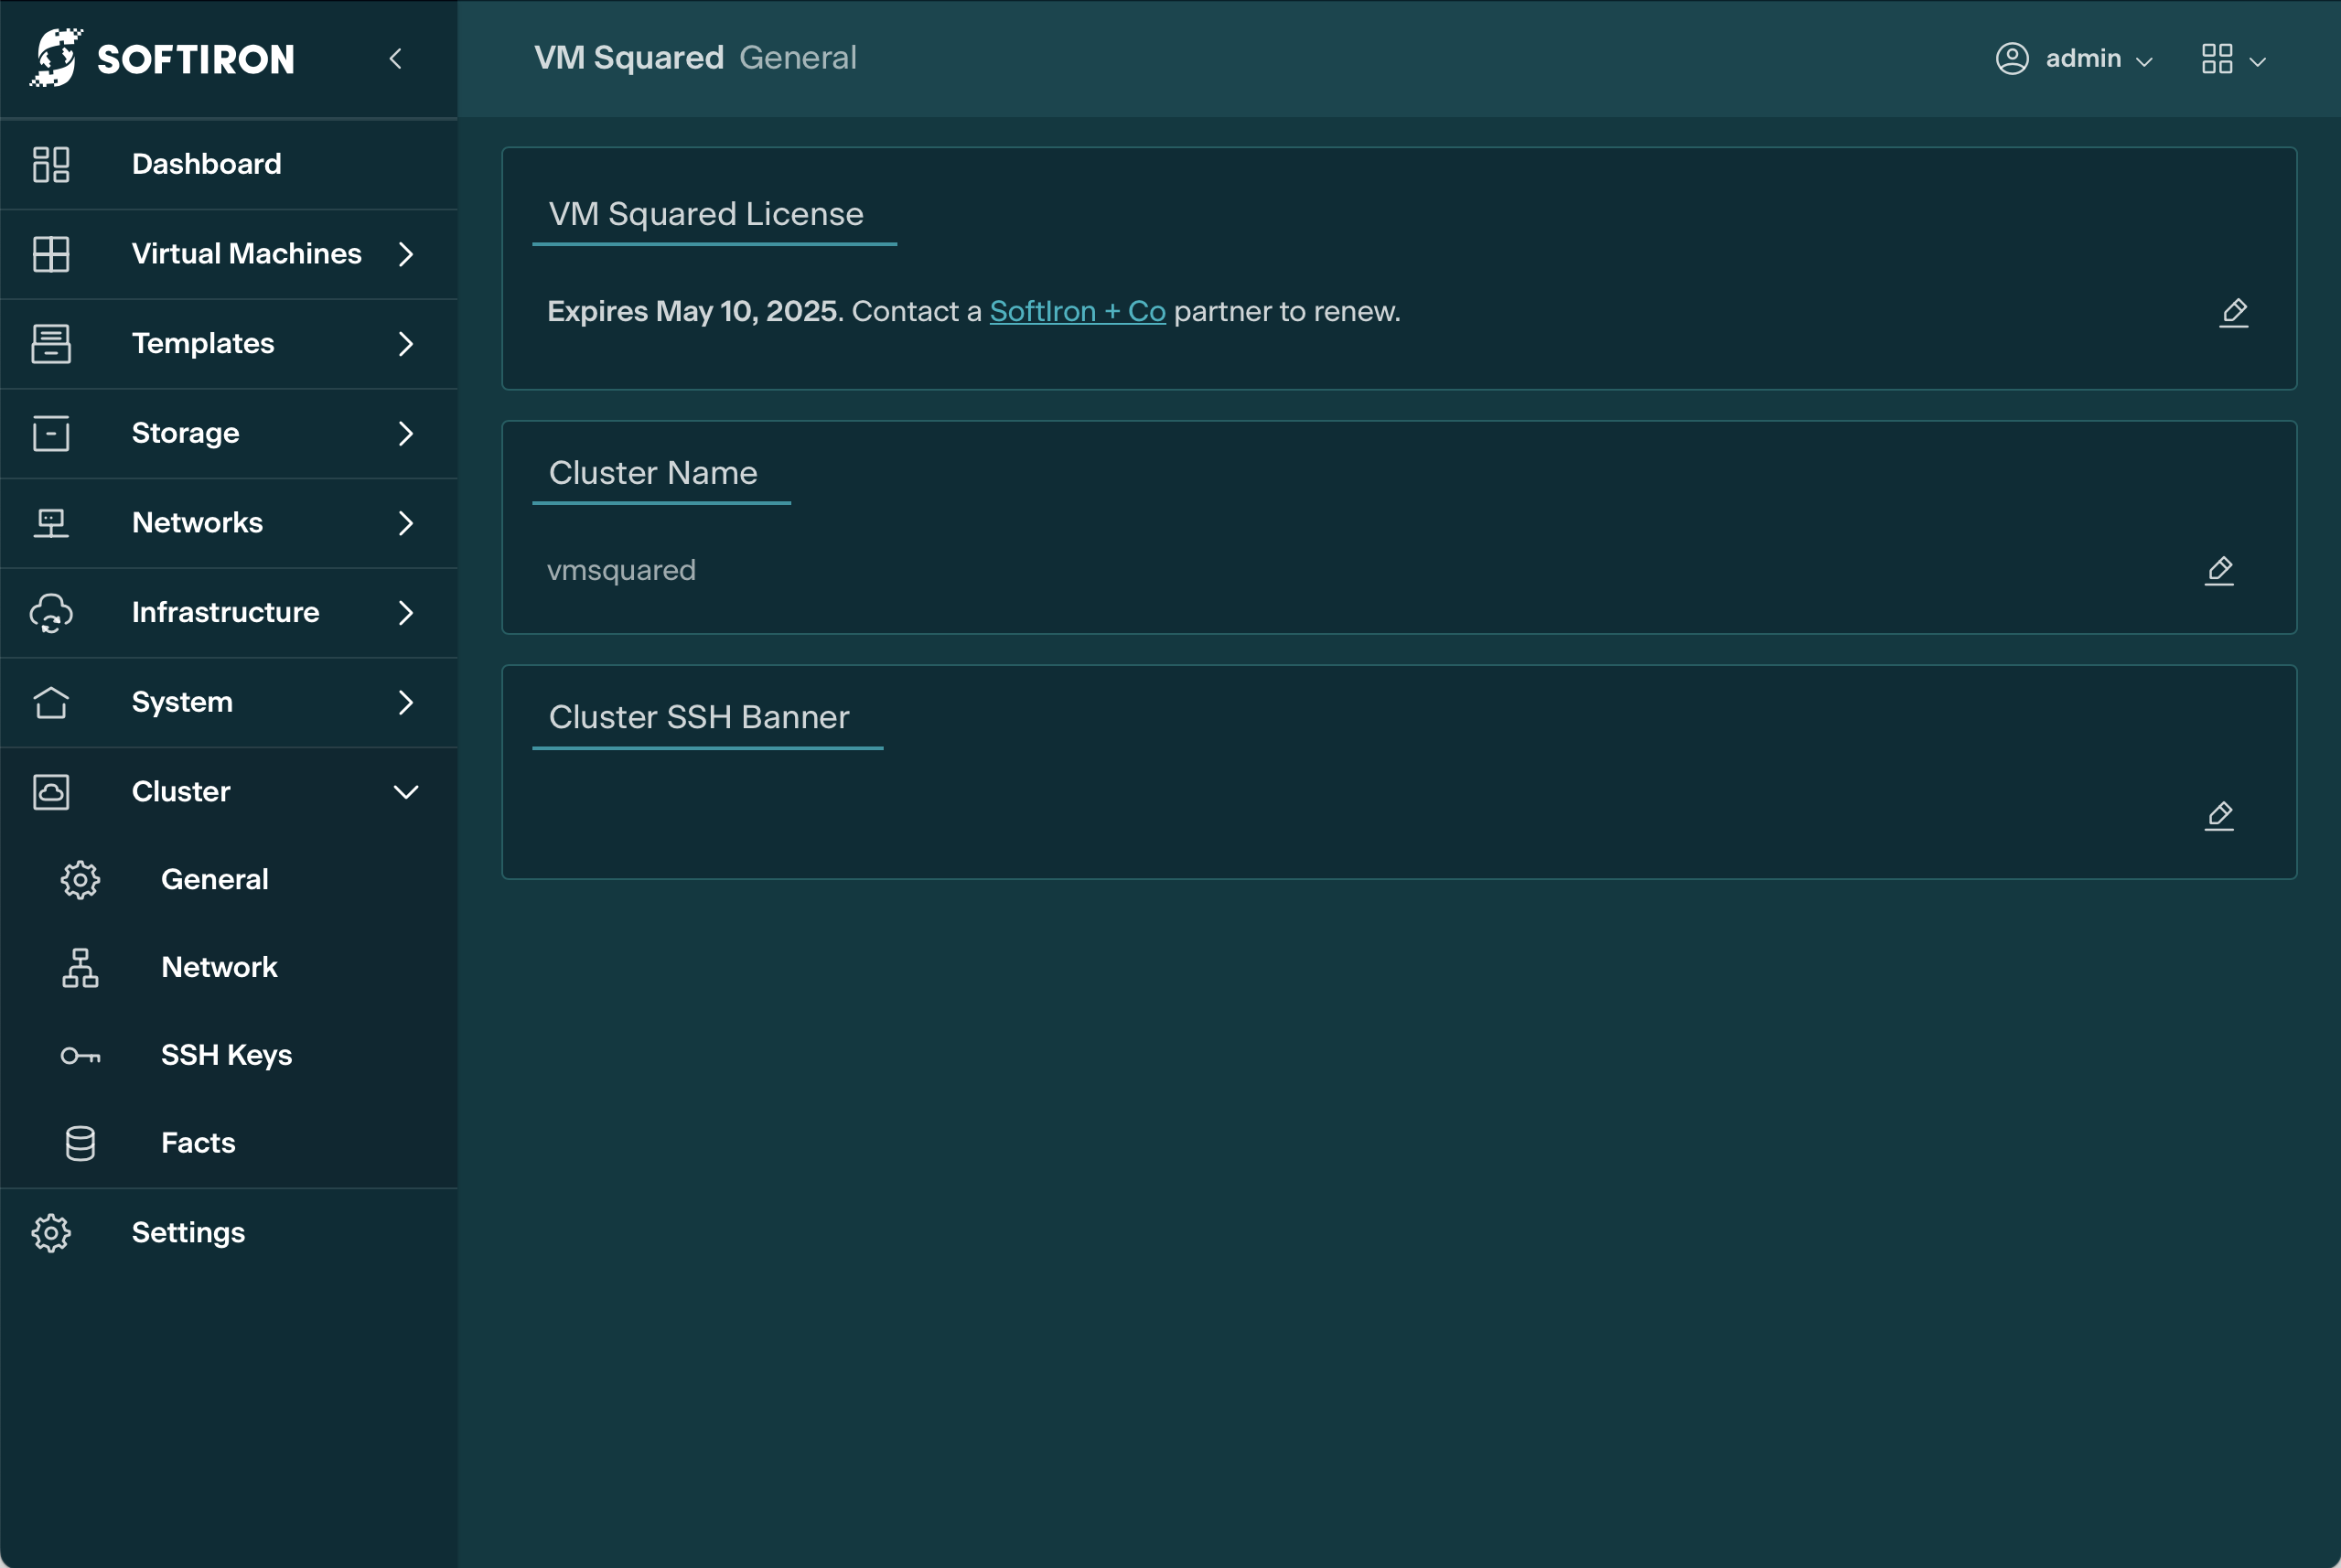
Task: Open the Templates menu item
Action: (203, 344)
